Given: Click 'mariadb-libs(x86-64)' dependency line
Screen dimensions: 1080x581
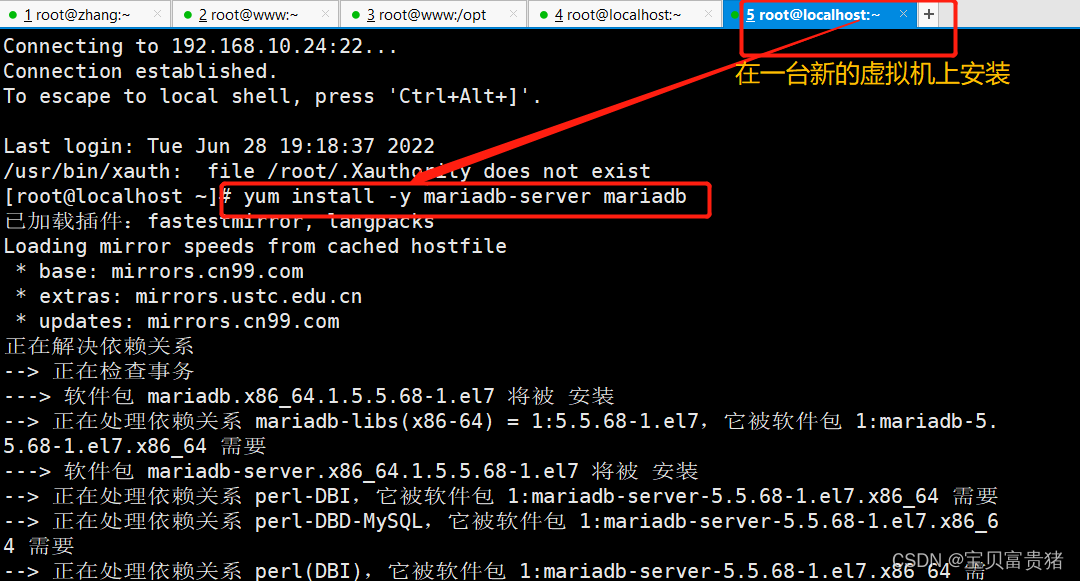Looking at the screenshot, I should pos(501,434).
